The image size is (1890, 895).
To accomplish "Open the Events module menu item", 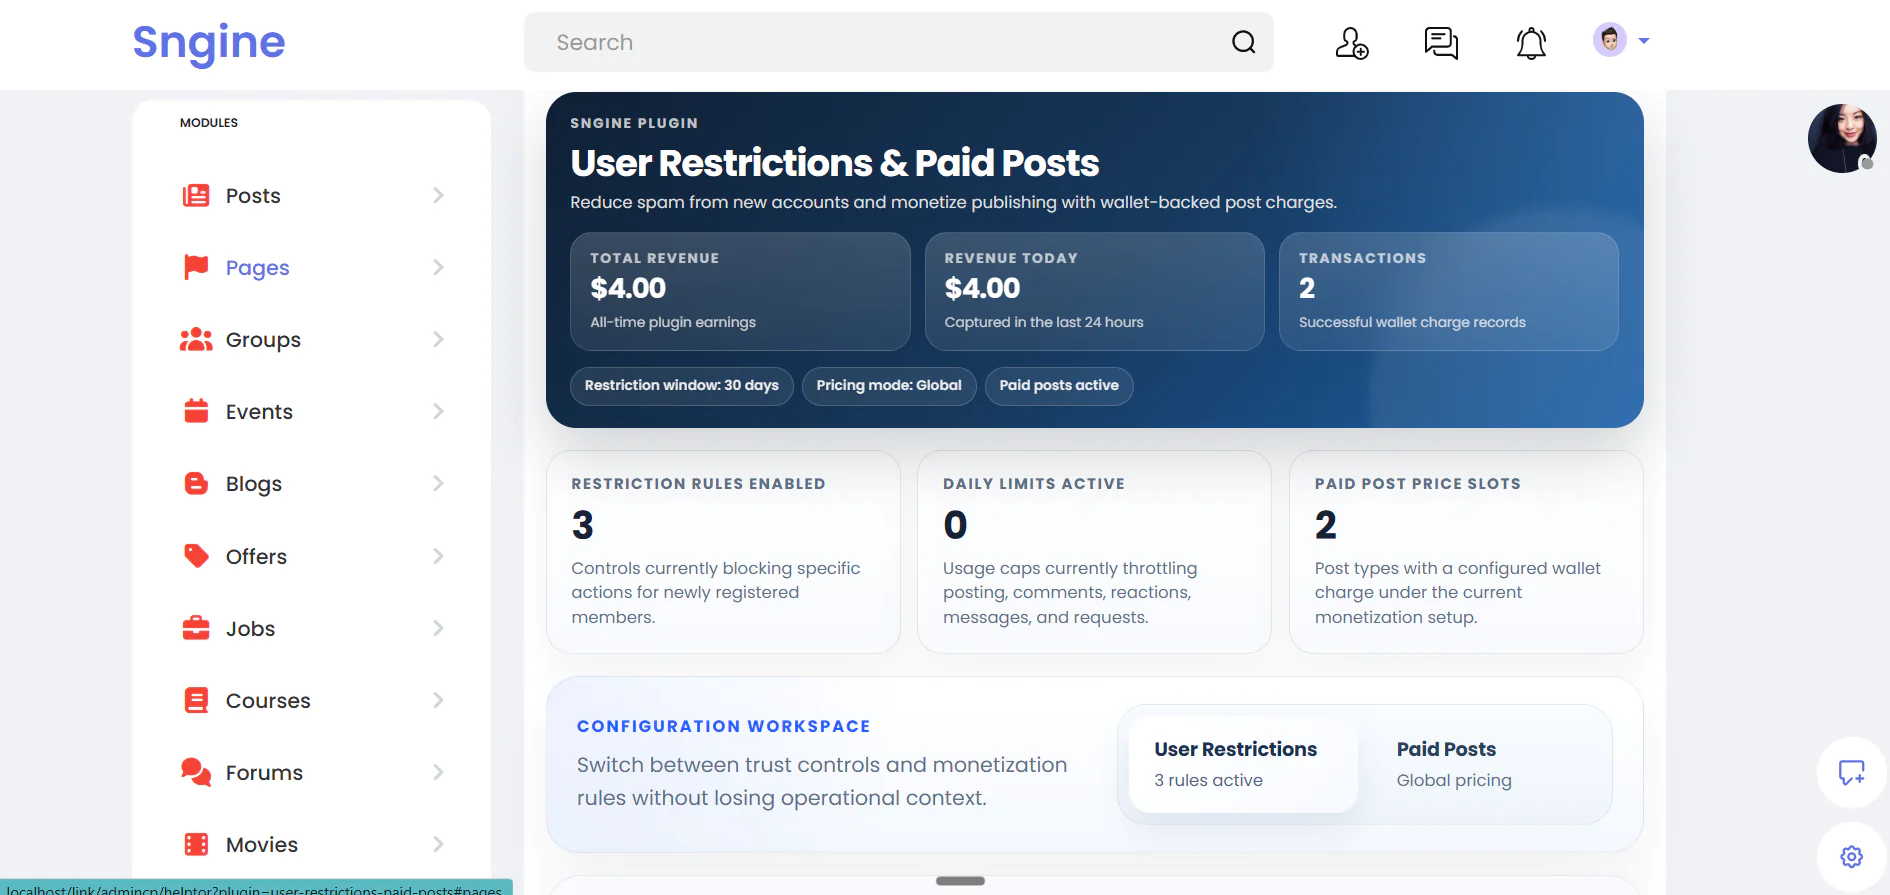I will 312,411.
